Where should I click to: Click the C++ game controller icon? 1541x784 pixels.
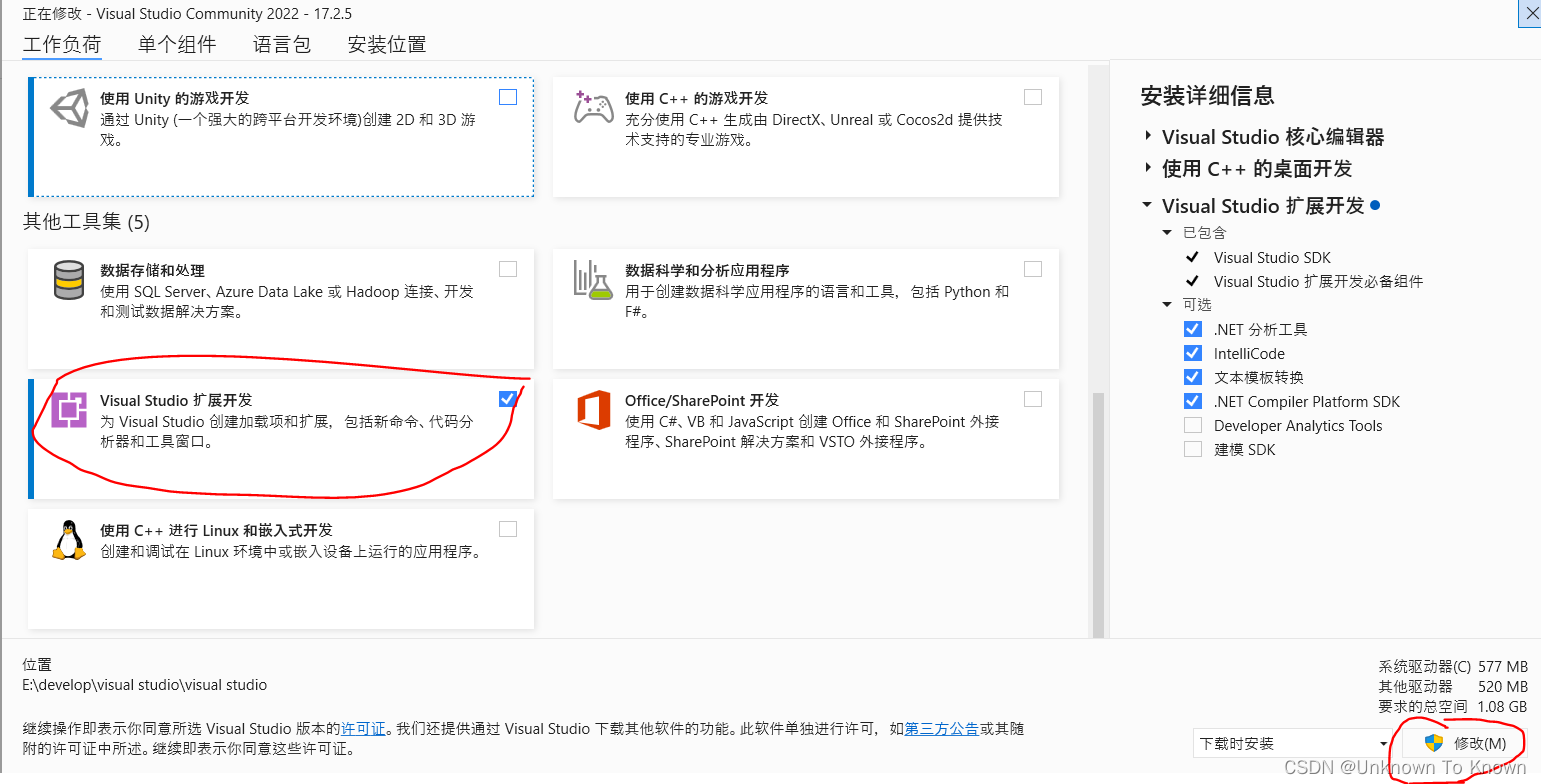coord(594,106)
